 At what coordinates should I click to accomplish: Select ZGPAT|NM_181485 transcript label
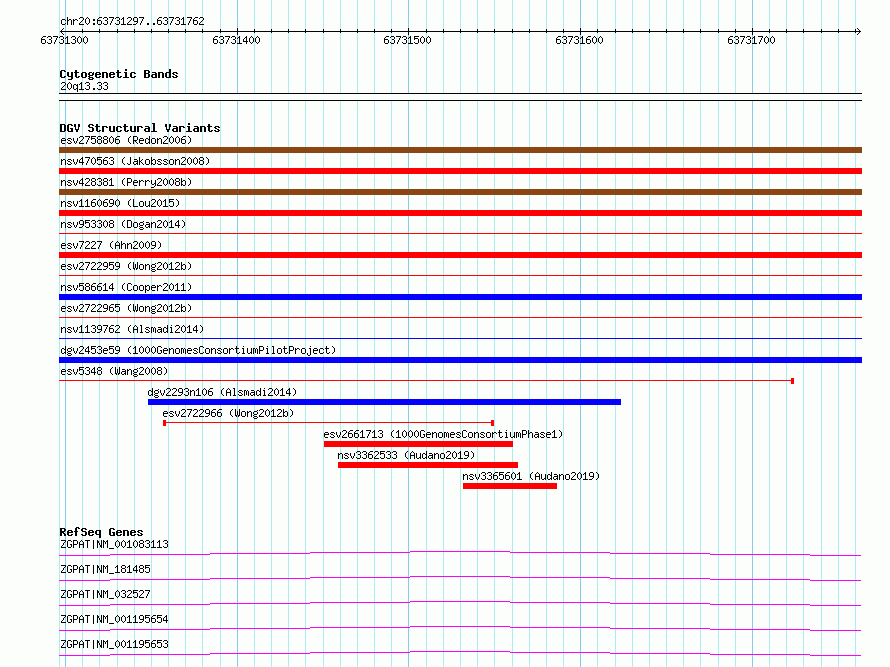(105, 569)
